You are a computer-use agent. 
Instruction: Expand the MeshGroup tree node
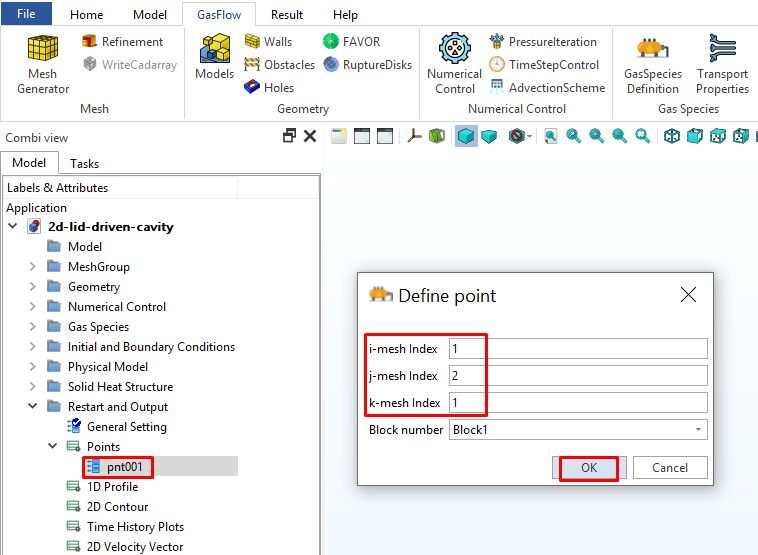click(33, 267)
